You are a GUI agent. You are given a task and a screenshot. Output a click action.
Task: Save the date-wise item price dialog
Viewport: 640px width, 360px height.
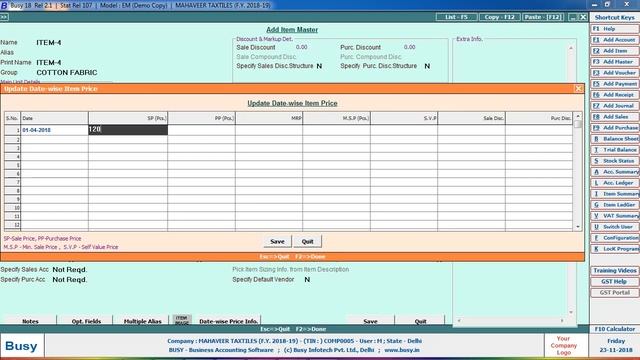tap(277, 242)
